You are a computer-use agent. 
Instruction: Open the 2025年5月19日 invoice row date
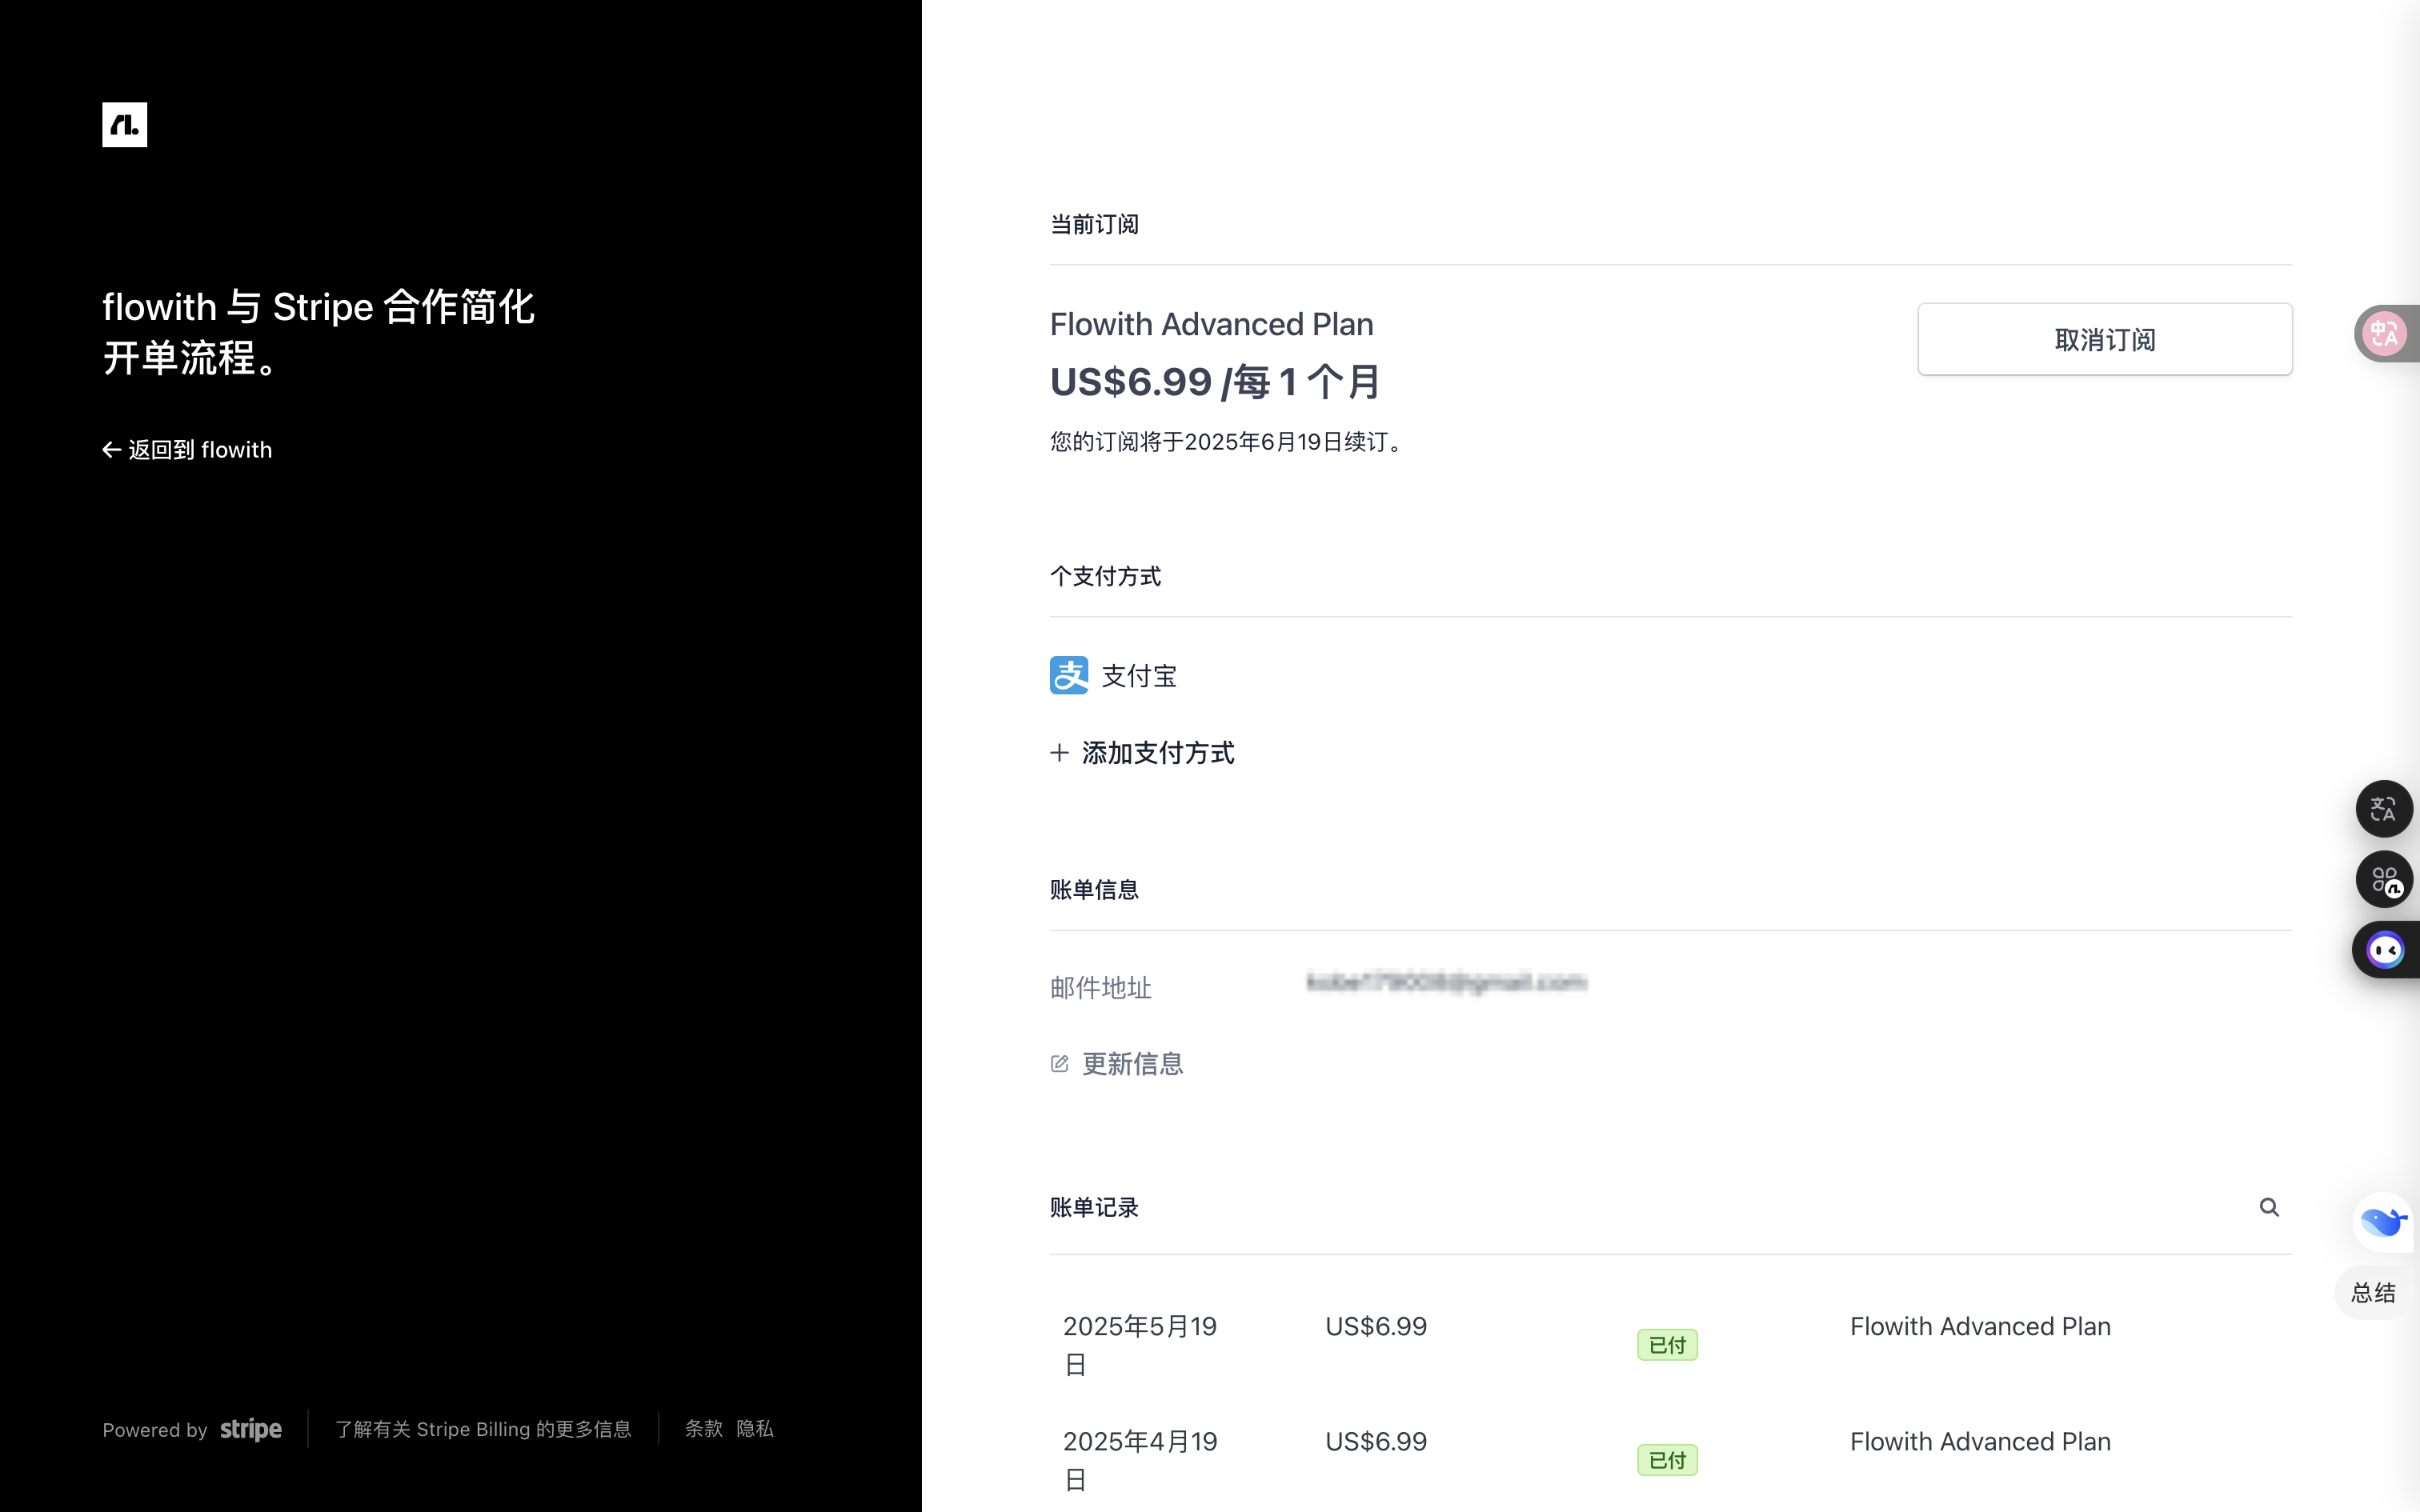tap(1140, 1345)
